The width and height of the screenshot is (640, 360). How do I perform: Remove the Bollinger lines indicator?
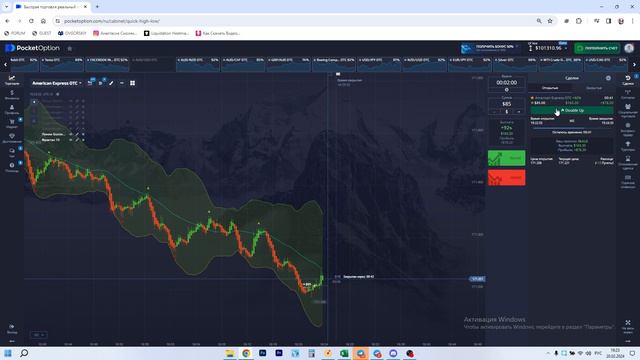[x=83, y=134]
